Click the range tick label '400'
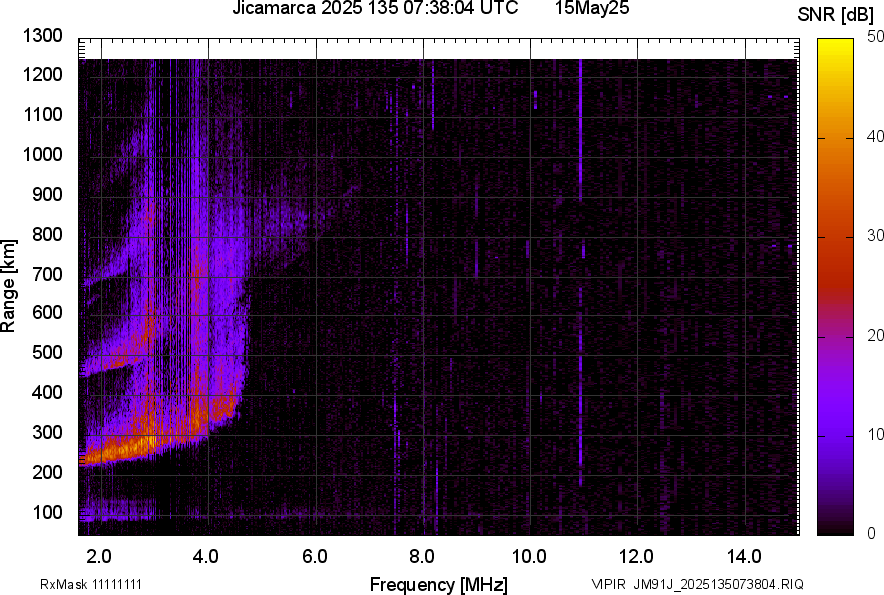This screenshot has width=884, height=595. click(x=47, y=393)
